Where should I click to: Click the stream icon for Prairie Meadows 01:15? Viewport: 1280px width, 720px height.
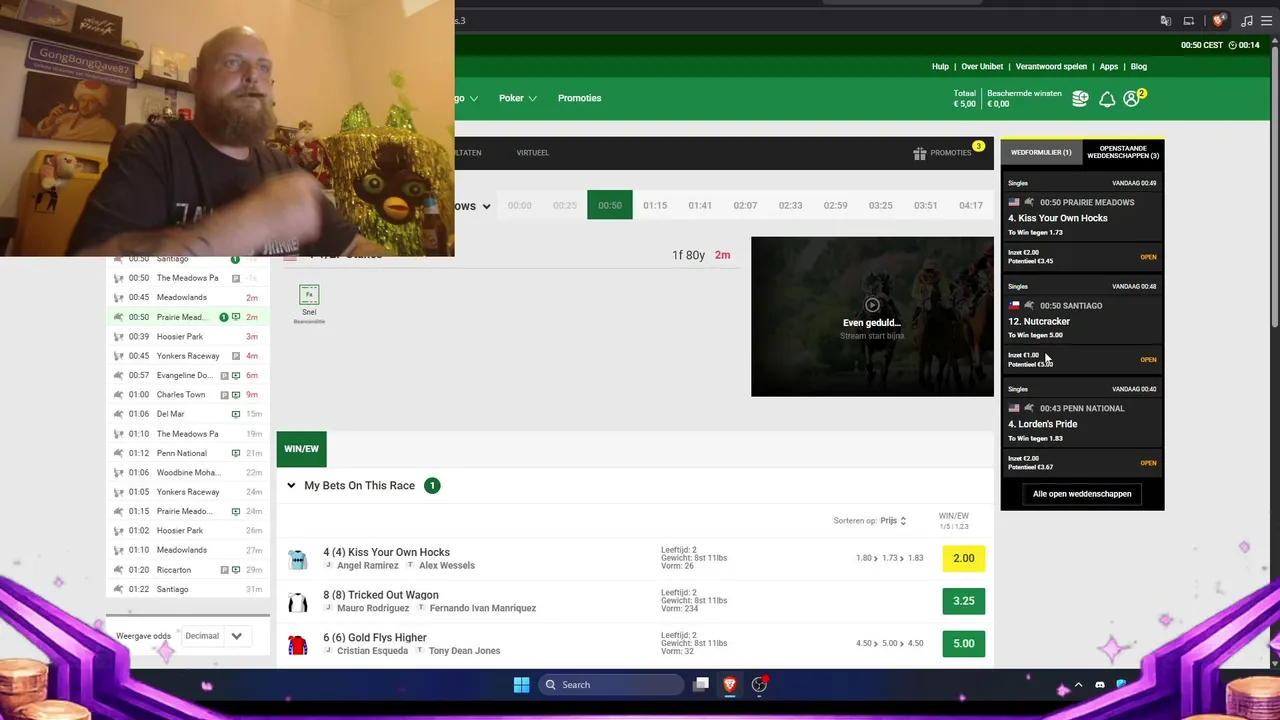click(236, 511)
